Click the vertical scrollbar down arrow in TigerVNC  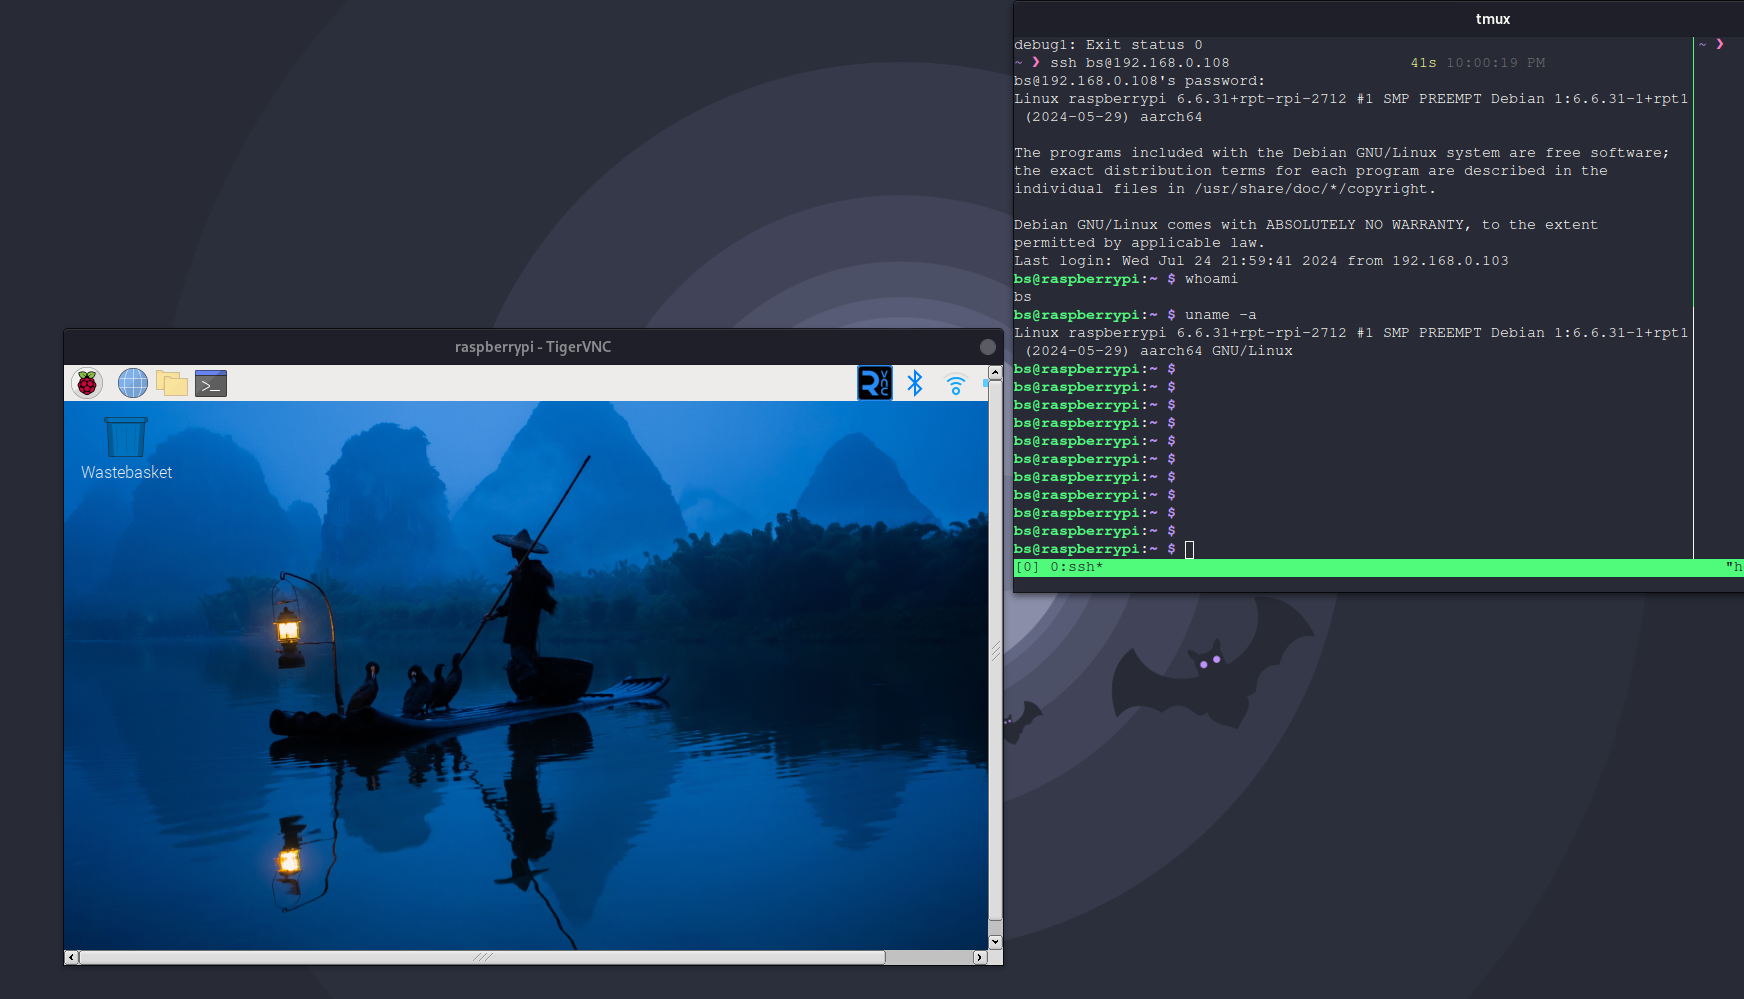point(995,941)
